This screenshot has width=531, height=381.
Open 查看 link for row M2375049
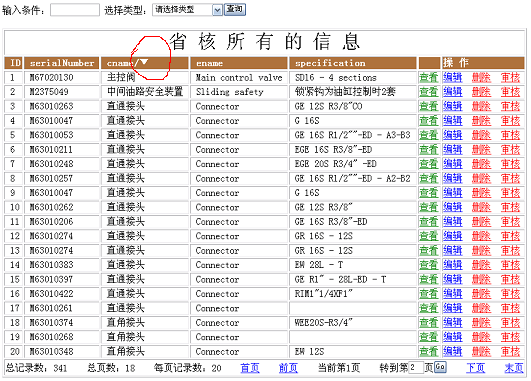[x=429, y=92]
